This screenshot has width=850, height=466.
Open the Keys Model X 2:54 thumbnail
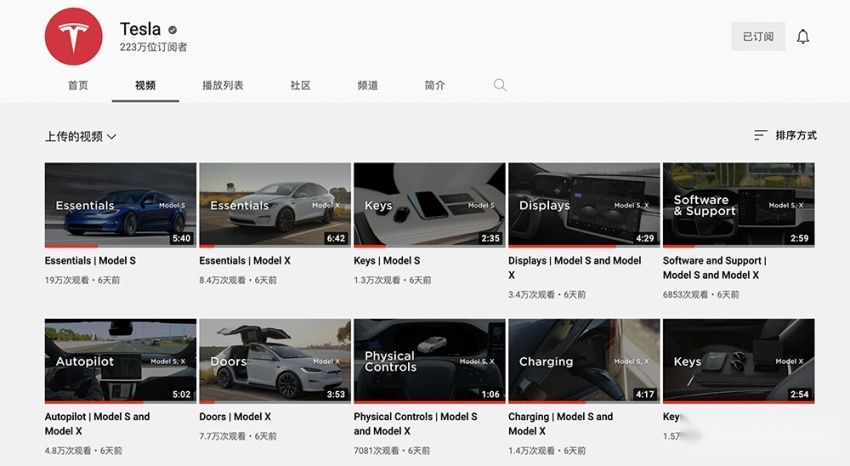[x=738, y=361]
